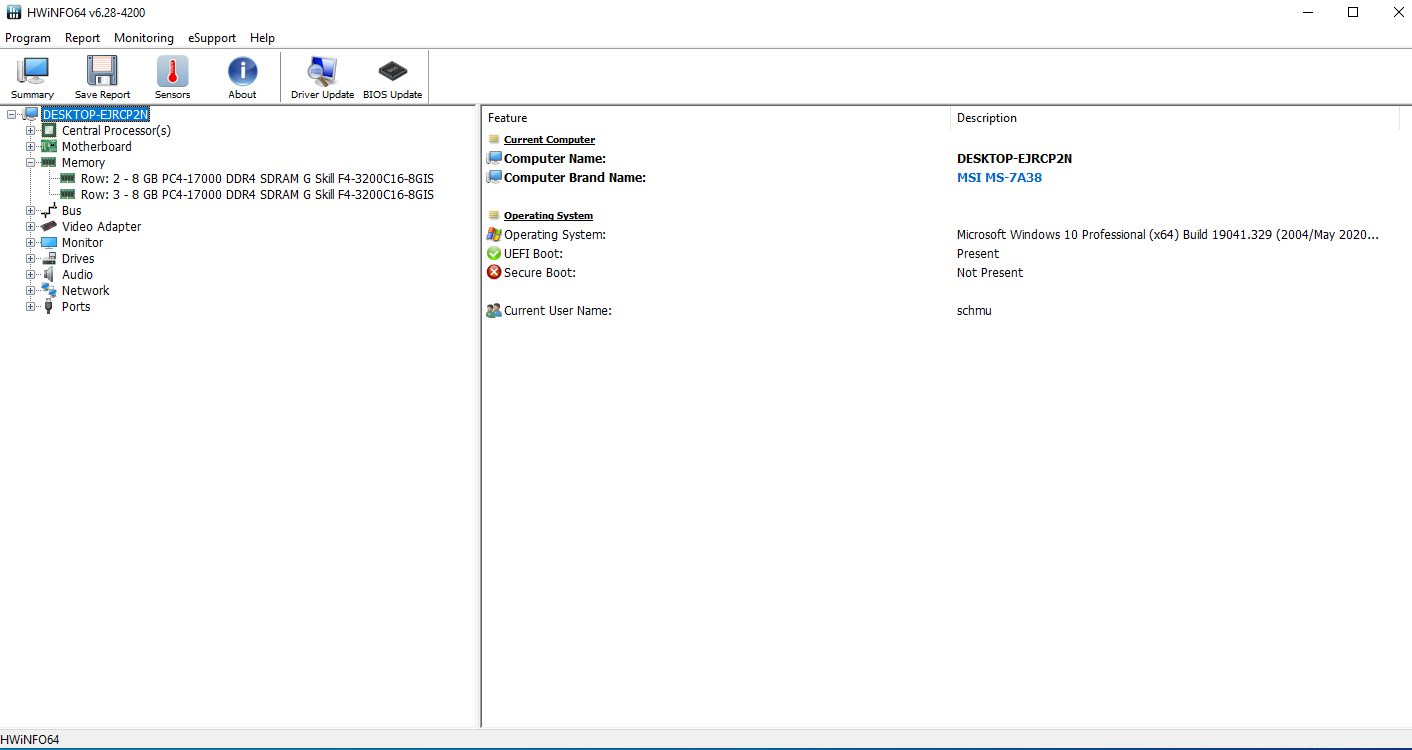
Task: Click the DESKTOP-EJRCP2N description value
Action: click(x=1014, y=158)
